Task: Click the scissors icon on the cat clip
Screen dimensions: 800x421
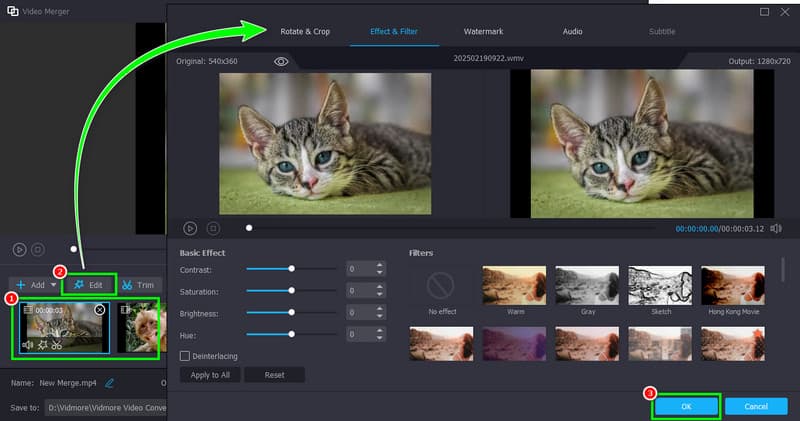Action: point(57,345)
